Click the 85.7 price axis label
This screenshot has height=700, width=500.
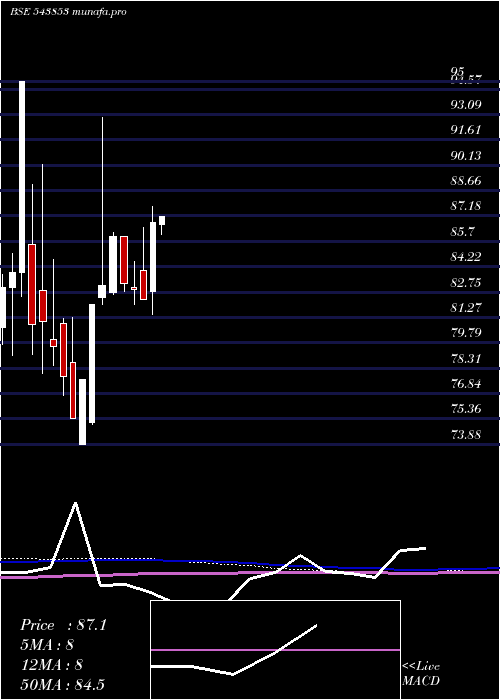coord(463,231)
